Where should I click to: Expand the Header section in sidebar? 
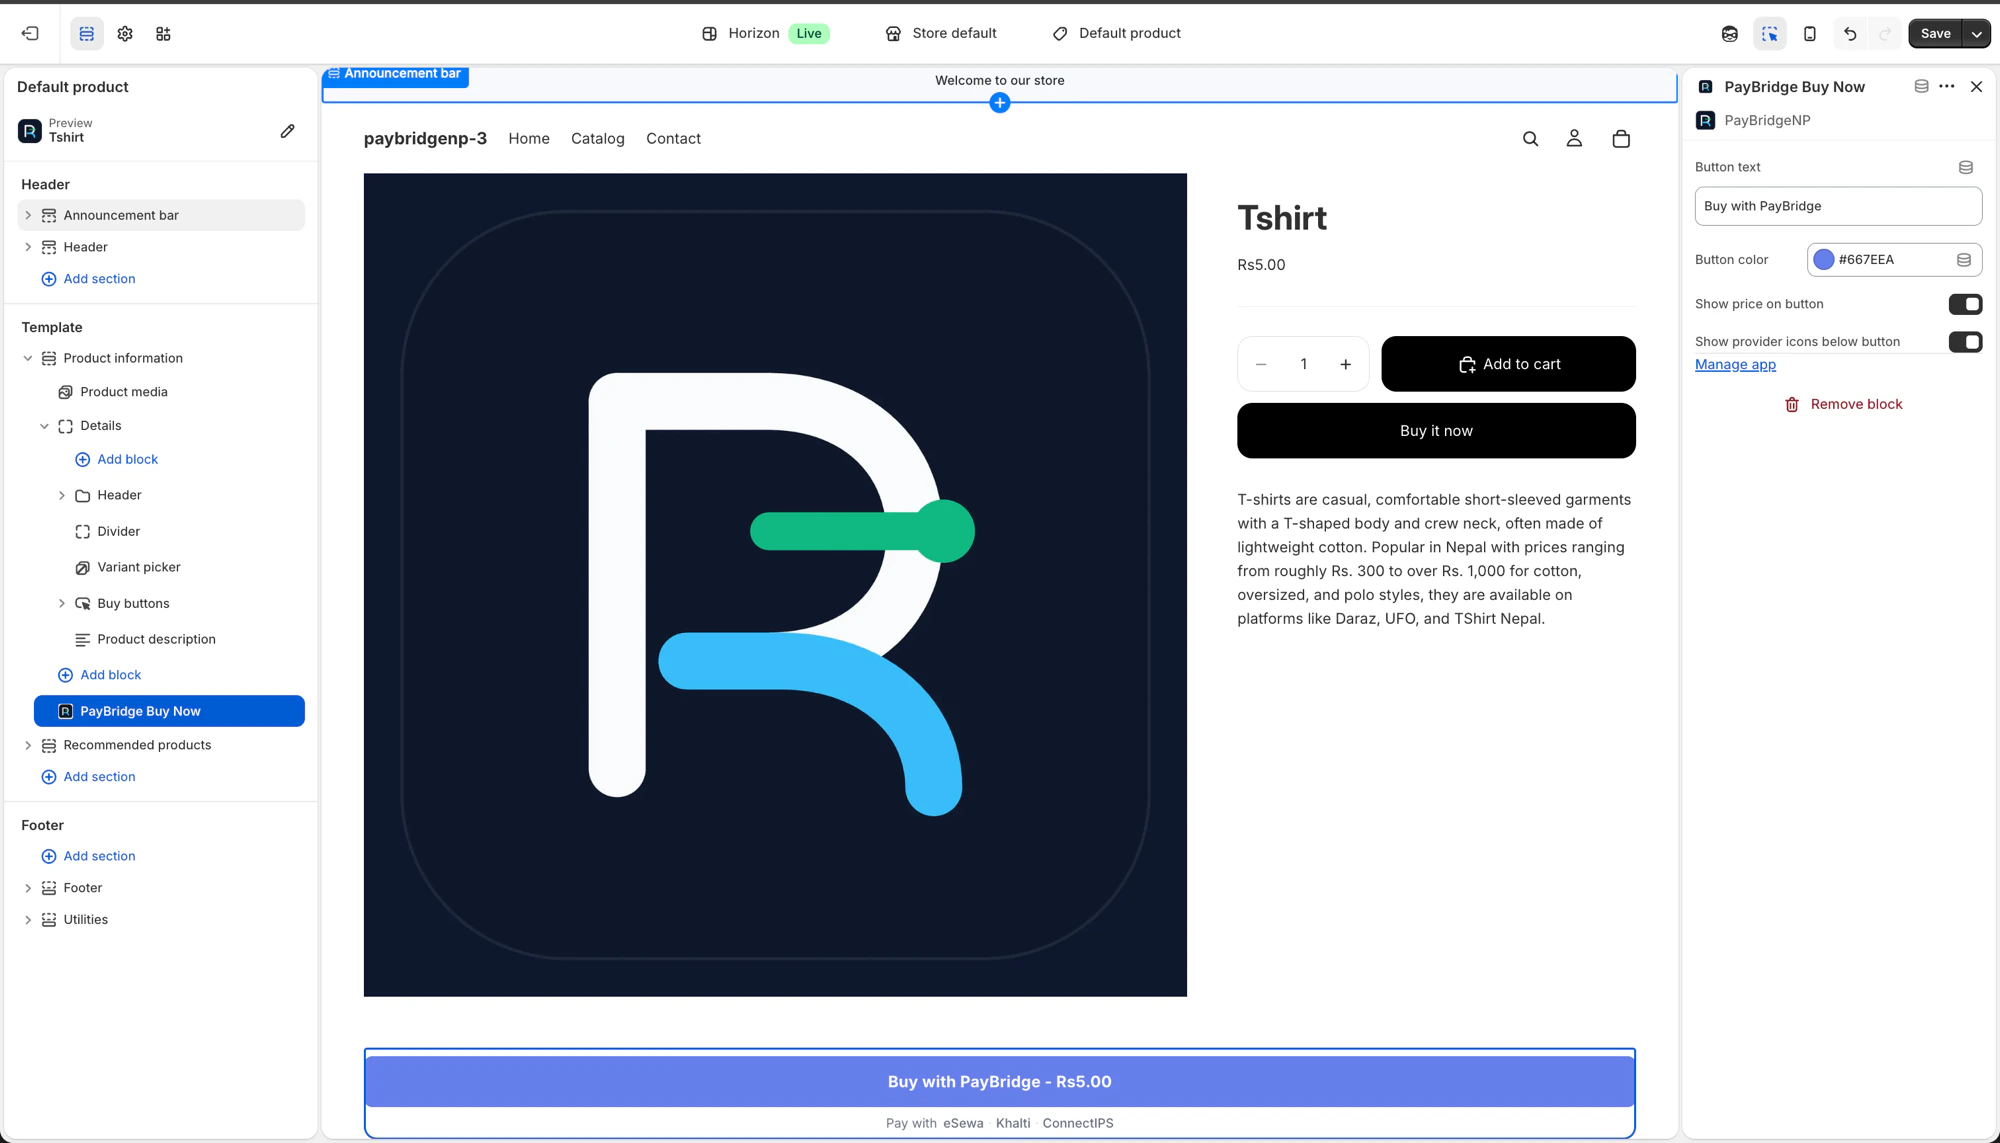point(28,247)
